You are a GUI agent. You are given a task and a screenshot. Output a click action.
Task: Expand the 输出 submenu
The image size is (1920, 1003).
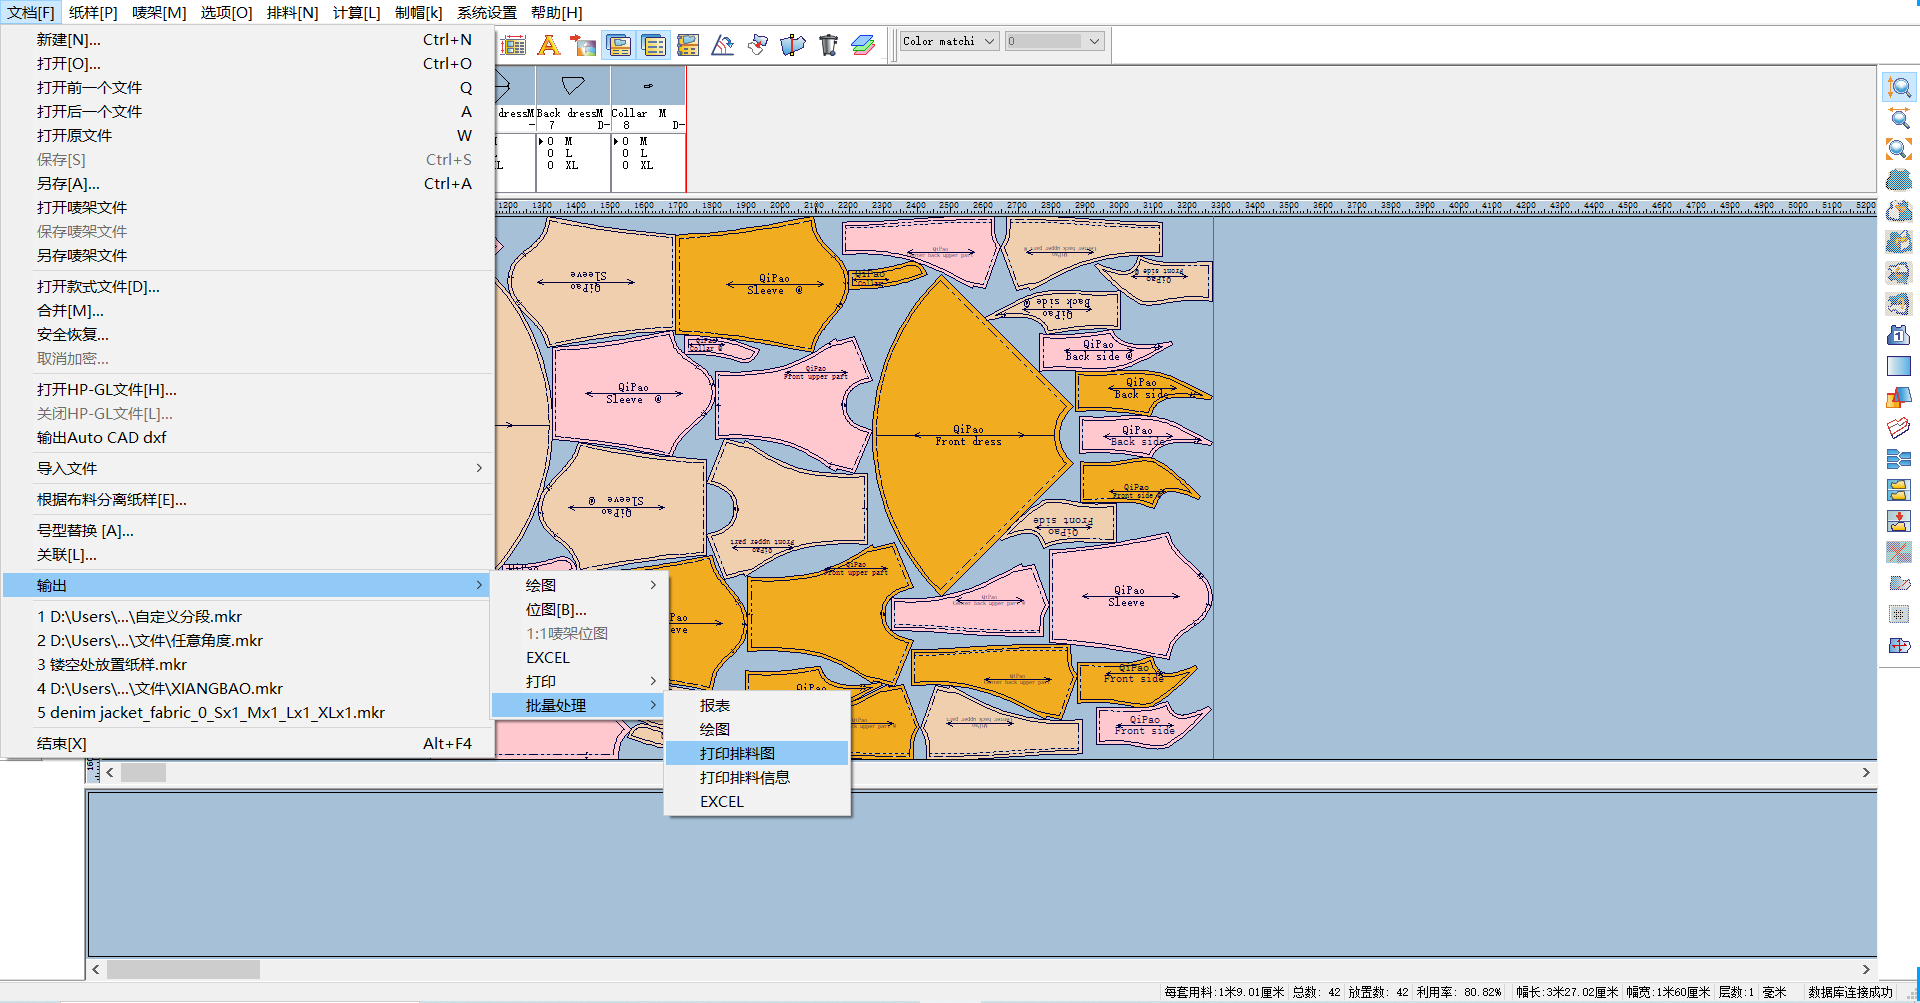pos(248,586)
